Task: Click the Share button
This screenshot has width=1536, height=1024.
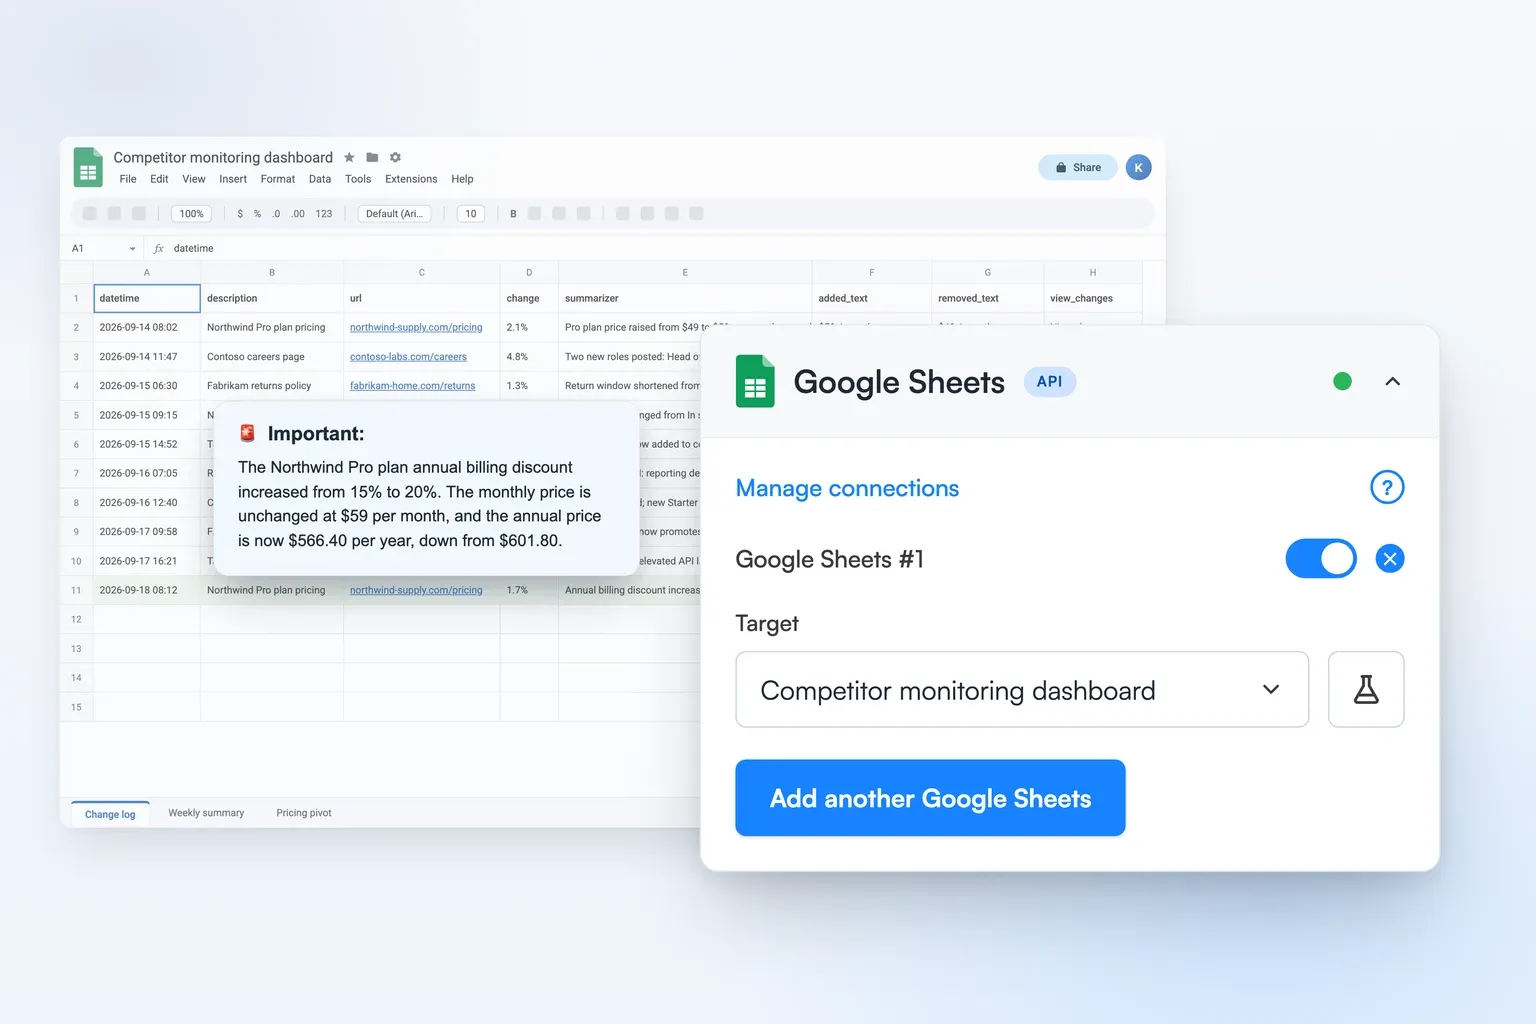Action: (1078, 167)
